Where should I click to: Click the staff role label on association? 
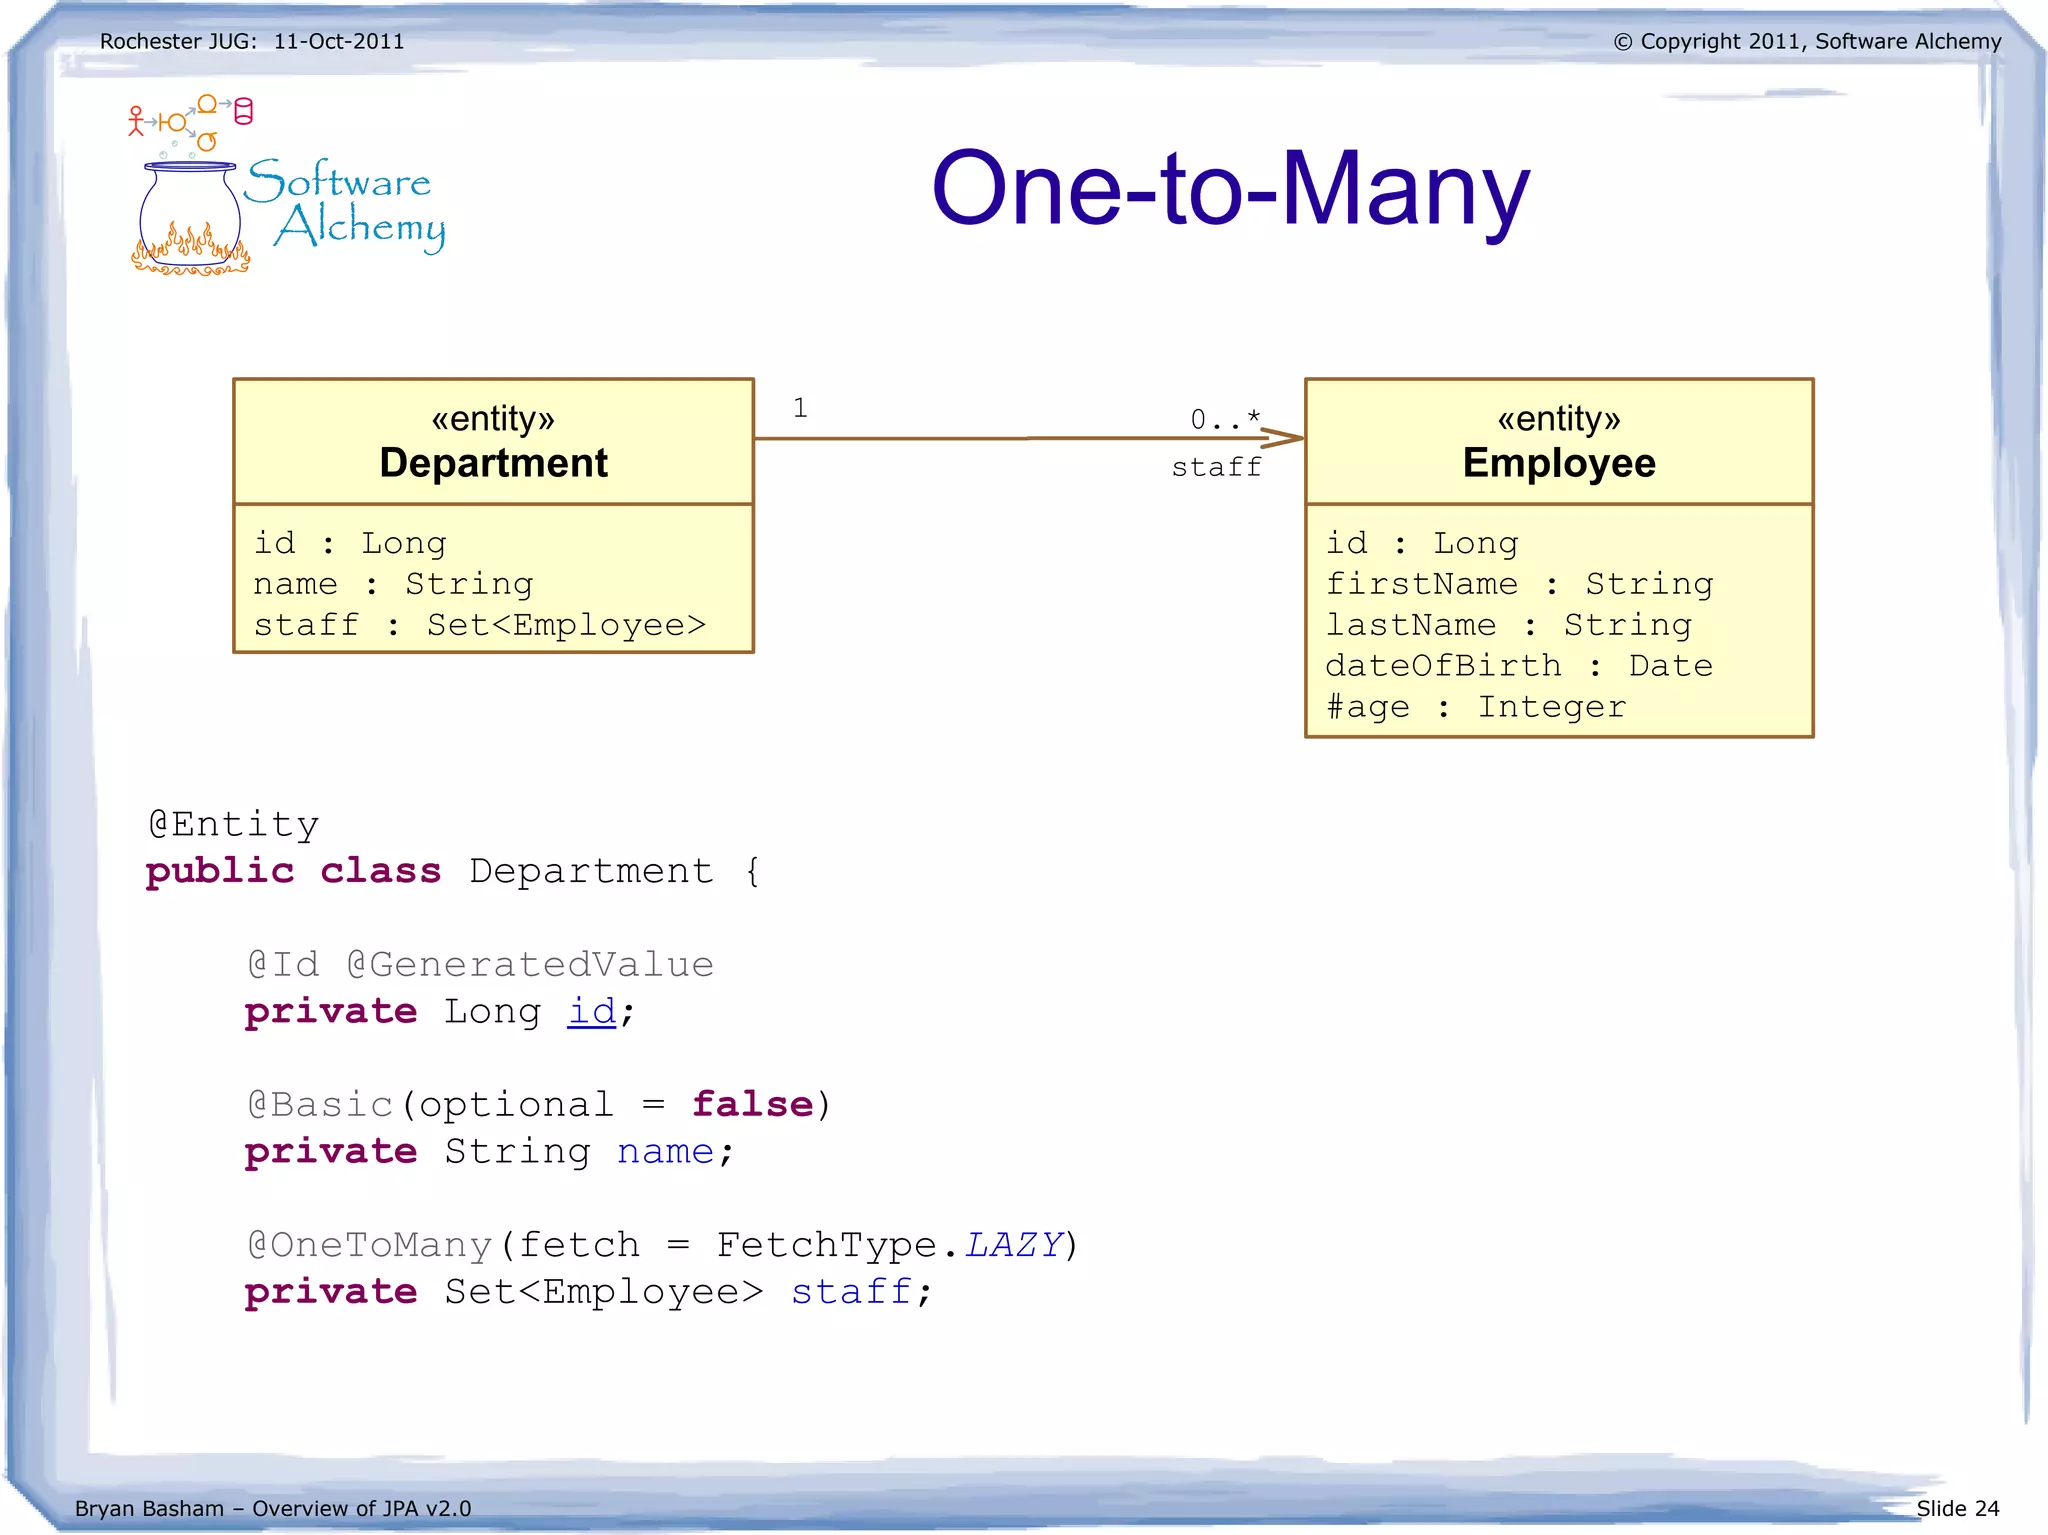(1216, 467)
